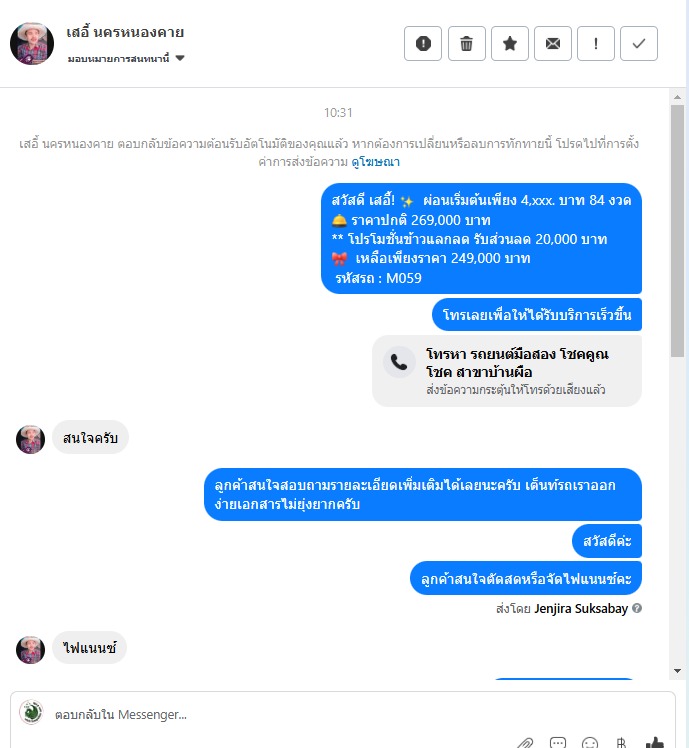Star this conversation for follow-up
Image resolution: width=689 pixels, height=748 pixels.
[510, 43]
